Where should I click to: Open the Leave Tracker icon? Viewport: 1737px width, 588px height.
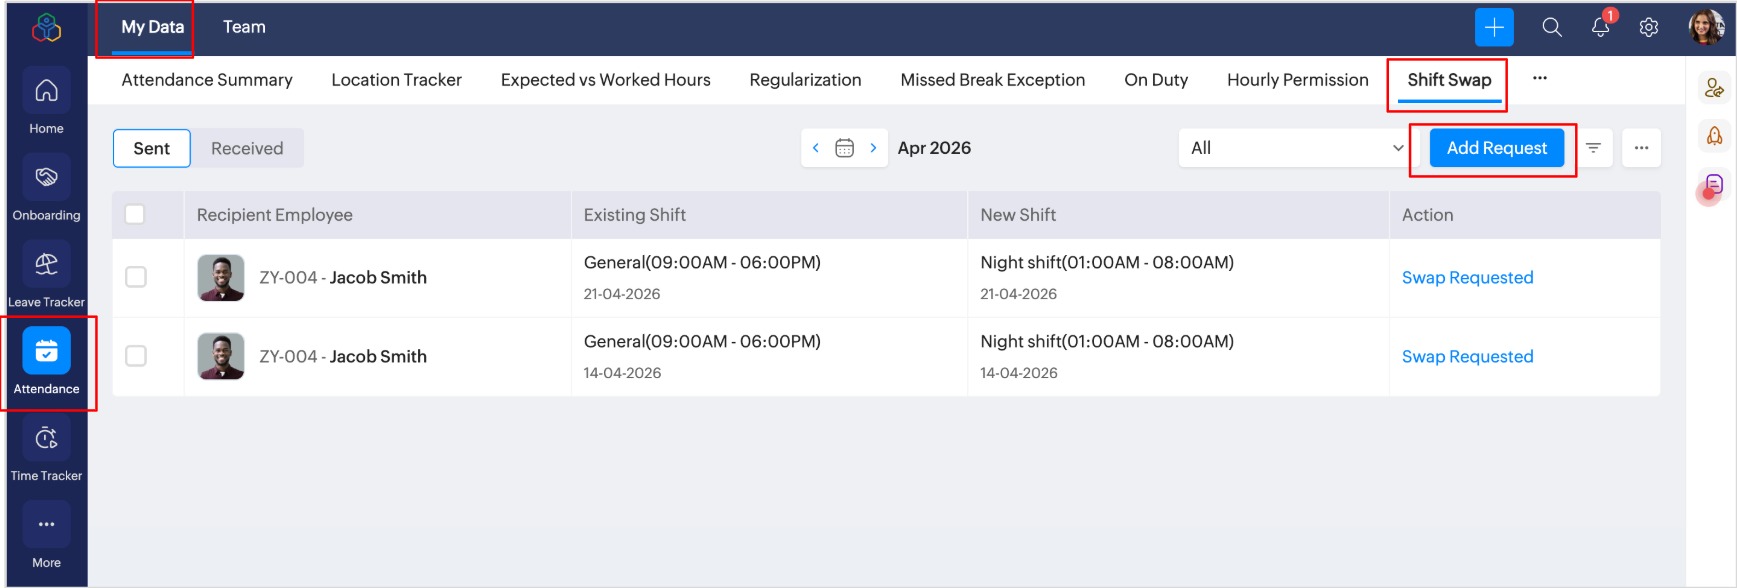click(x=46, y=265)
